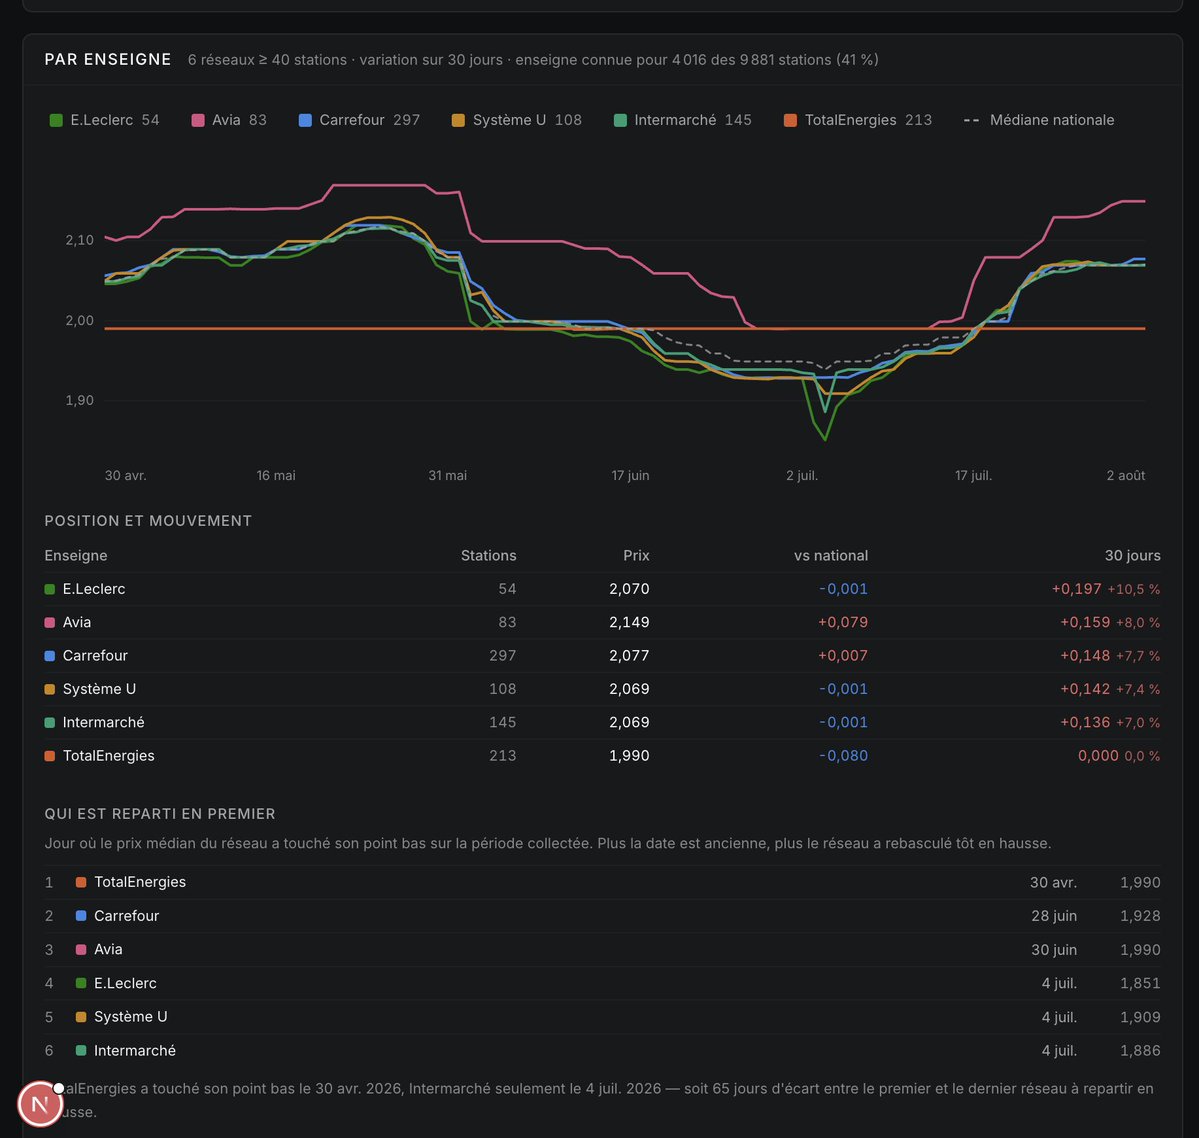Click E.Leclerc 30-day change +0,197
The width and height of the screenshot is (1199, 1138).
pyautogui.click(x=1077, y=589)
